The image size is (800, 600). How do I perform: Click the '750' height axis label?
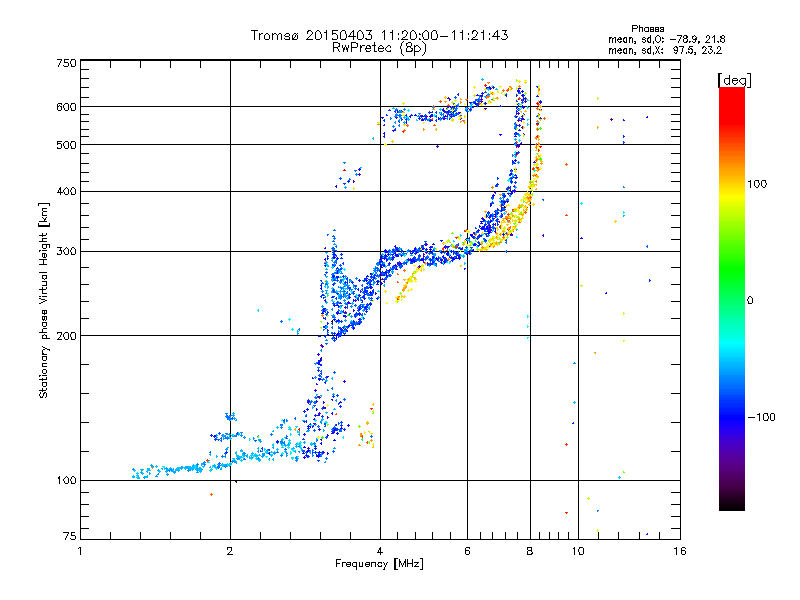click(66, 63)
